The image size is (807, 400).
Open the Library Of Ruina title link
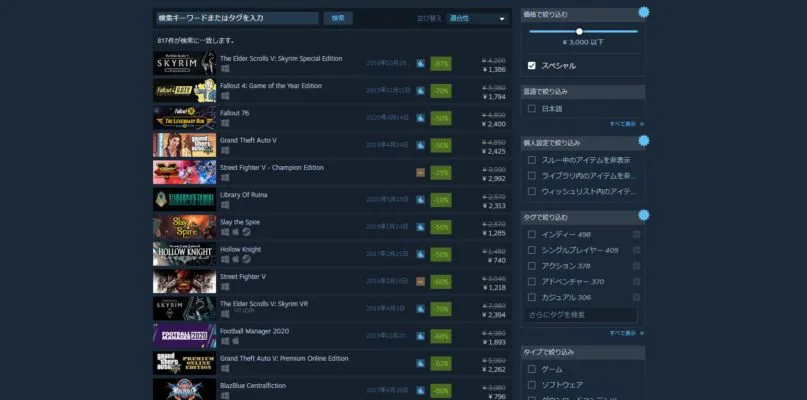[x=243, y=195]
